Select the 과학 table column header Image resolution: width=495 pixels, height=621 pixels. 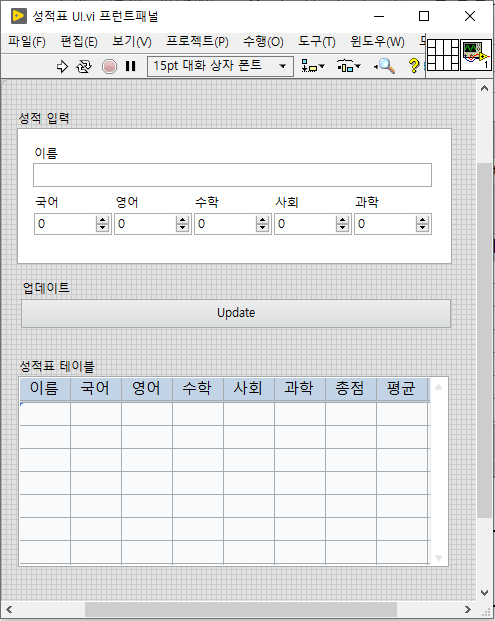pos(300,389)
